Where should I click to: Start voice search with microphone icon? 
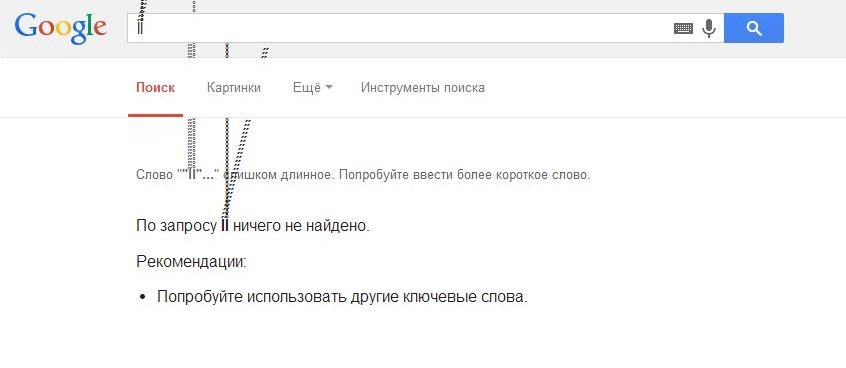click(x=708, y=28)
